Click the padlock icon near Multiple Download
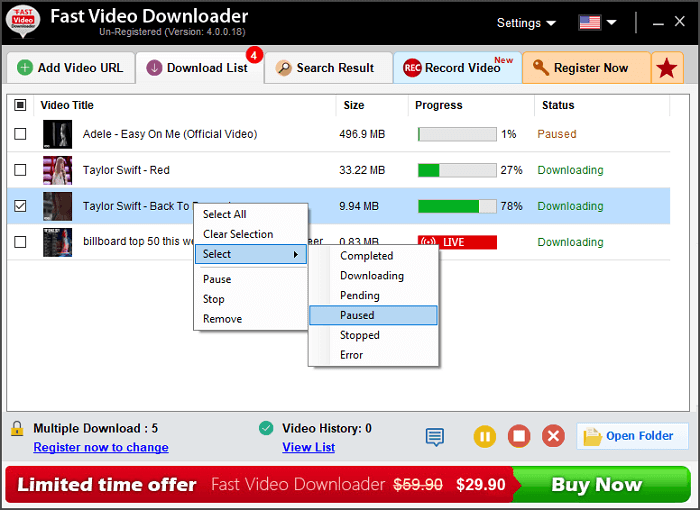This screenshot has height=510, width=700. click(x=17, y=428)
